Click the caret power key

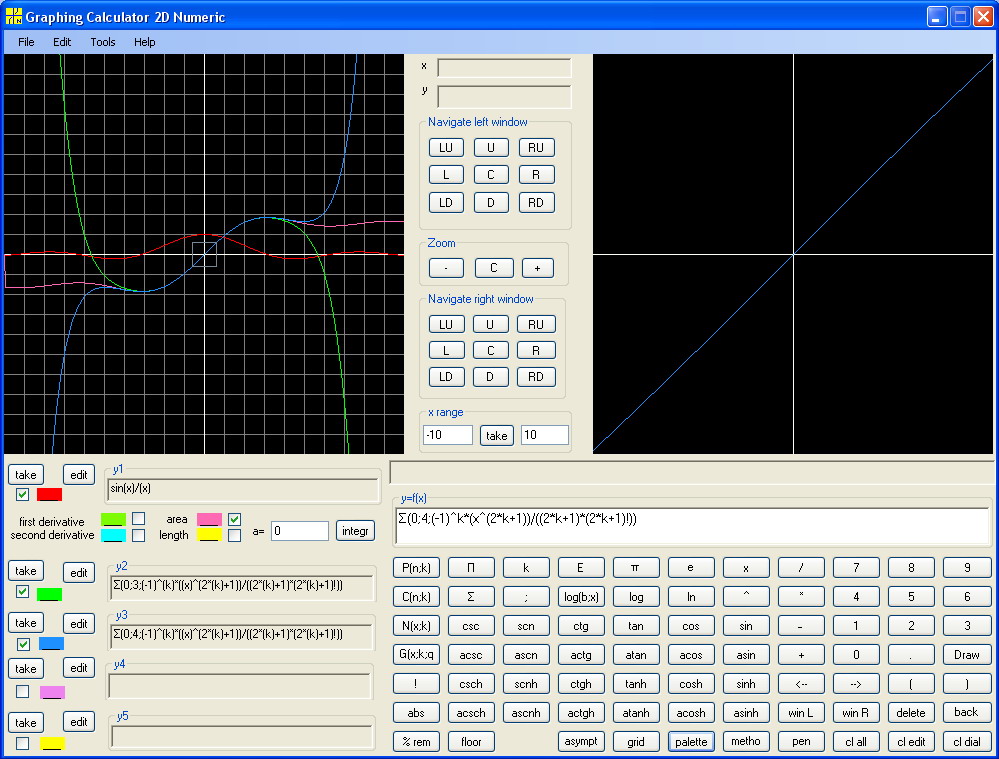click(746, 596)
